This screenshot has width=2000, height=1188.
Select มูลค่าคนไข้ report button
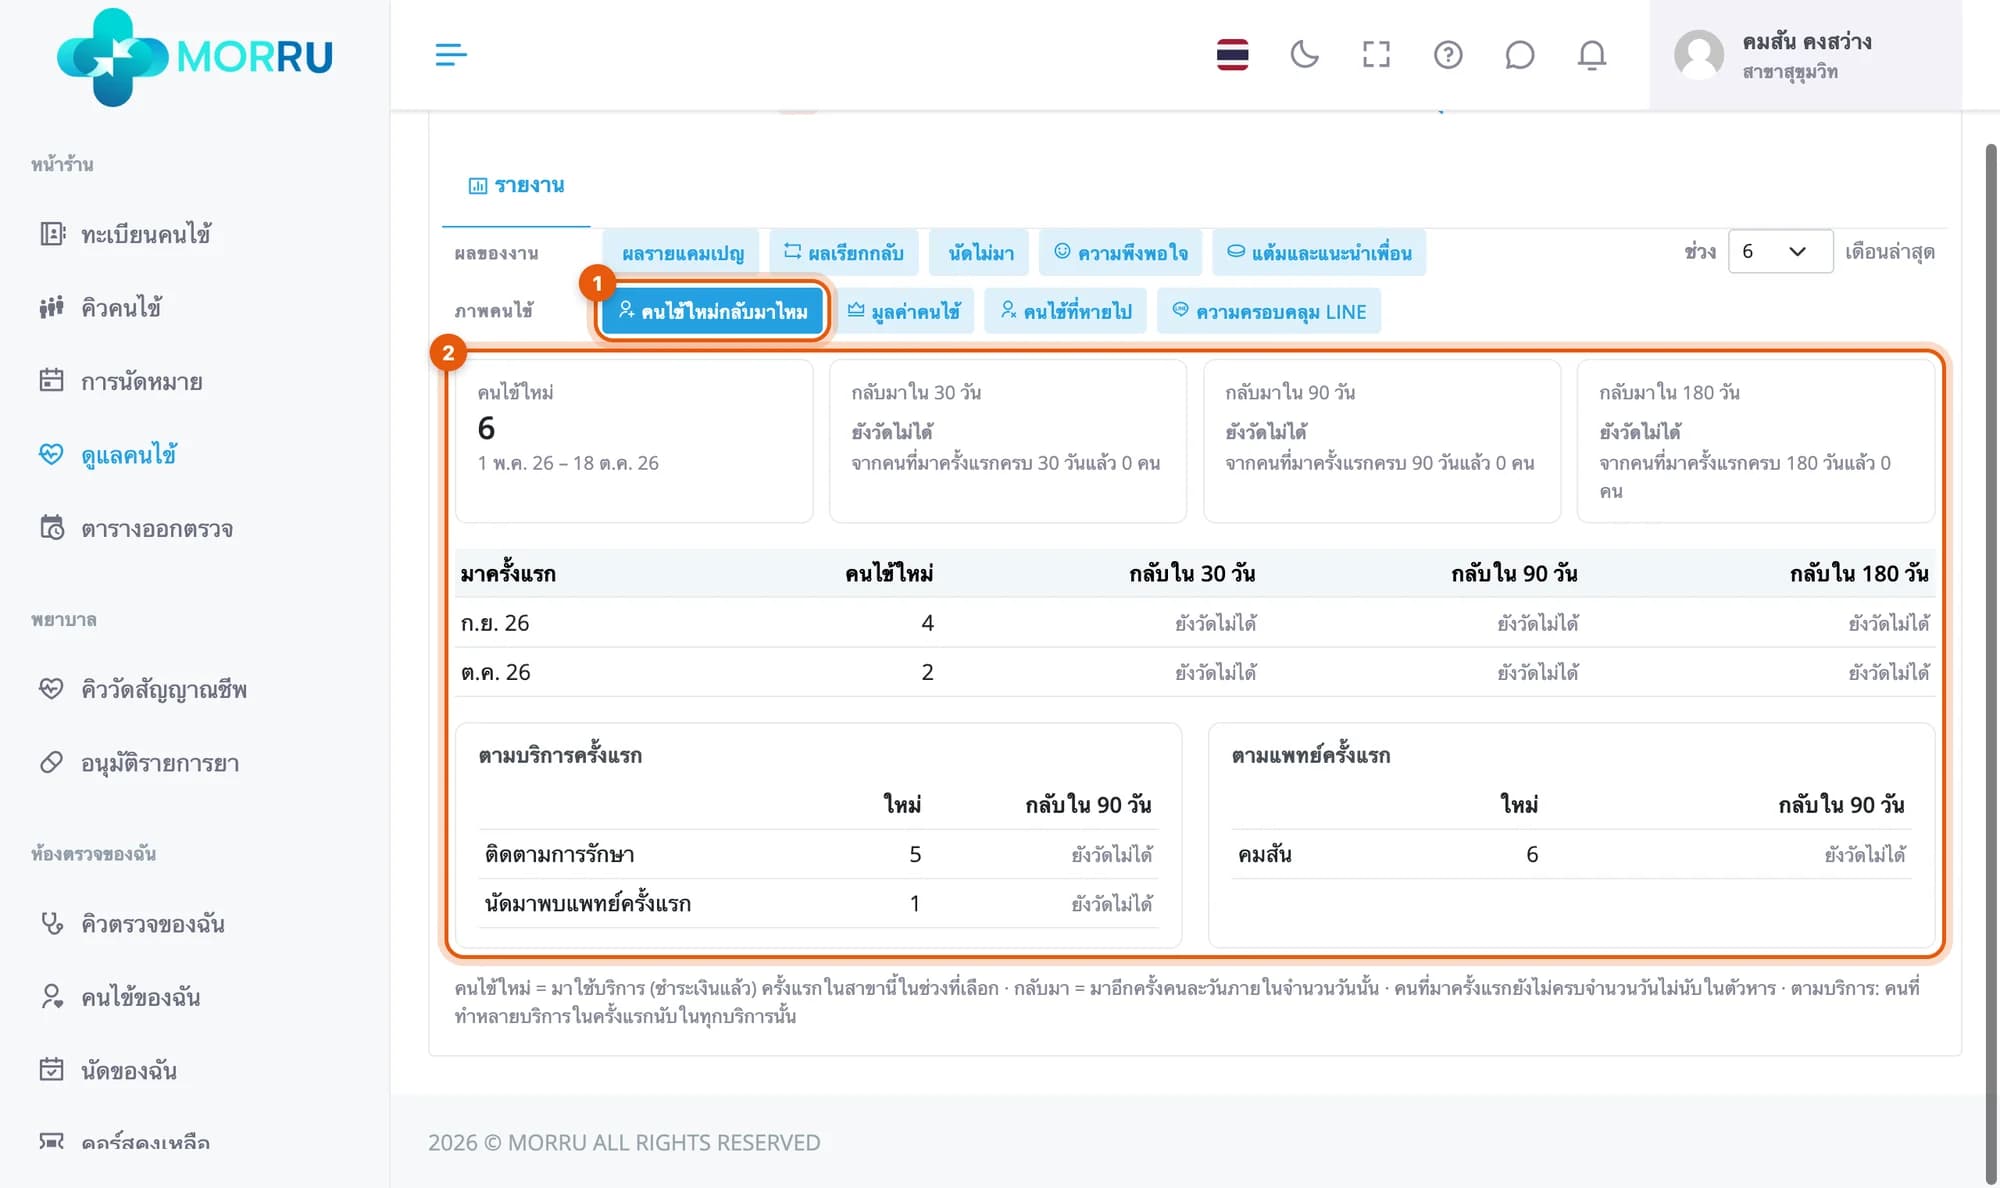tap(904, 312)
